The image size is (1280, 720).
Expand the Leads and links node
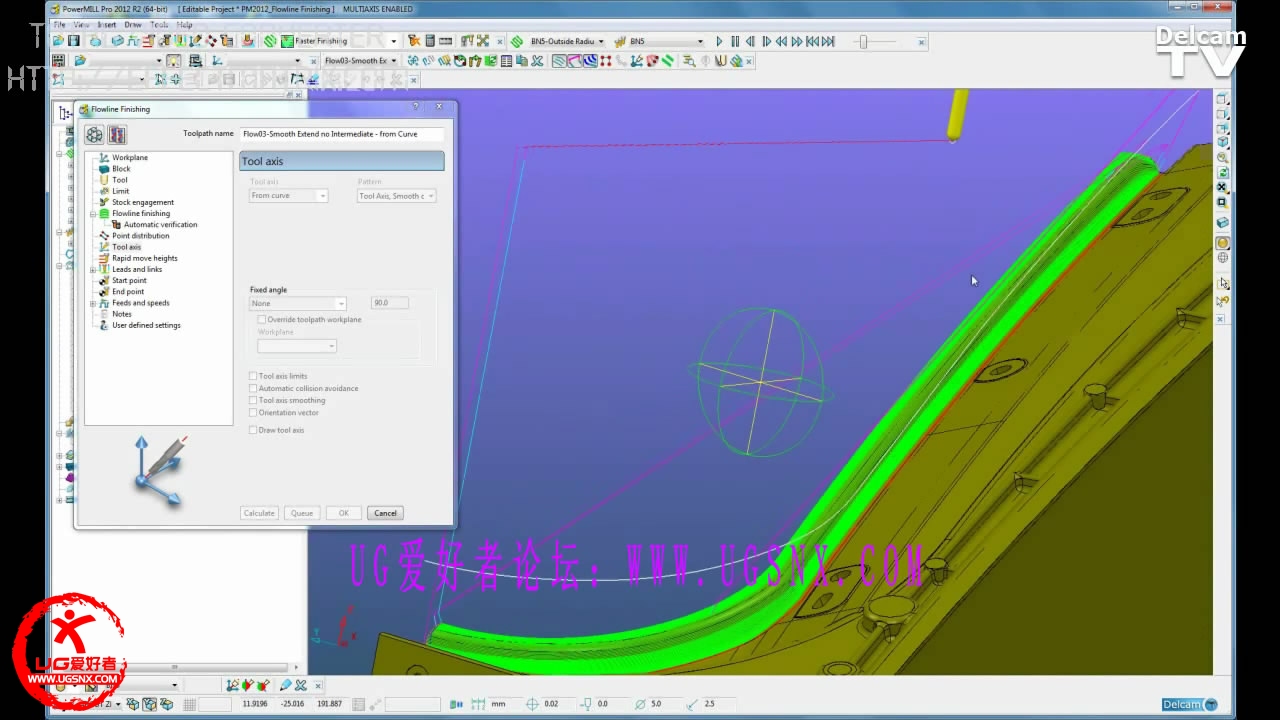pos(93,270)
